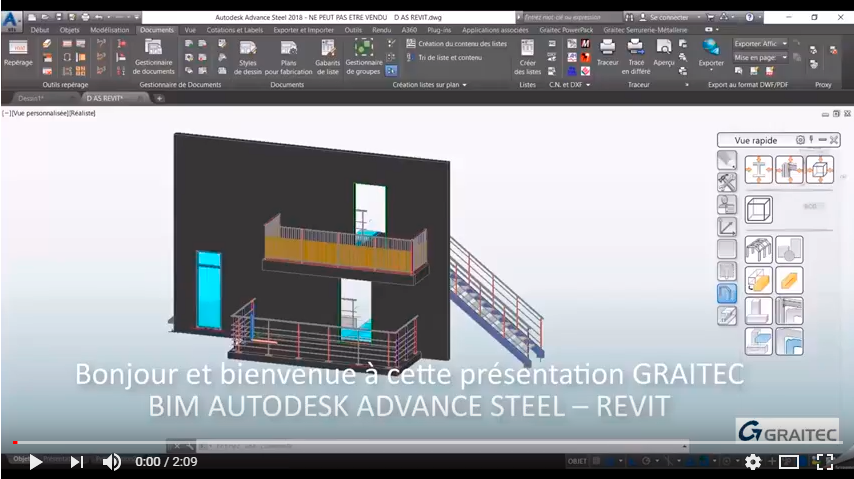Click Vue rapide palette settings gear

(800, 140)
